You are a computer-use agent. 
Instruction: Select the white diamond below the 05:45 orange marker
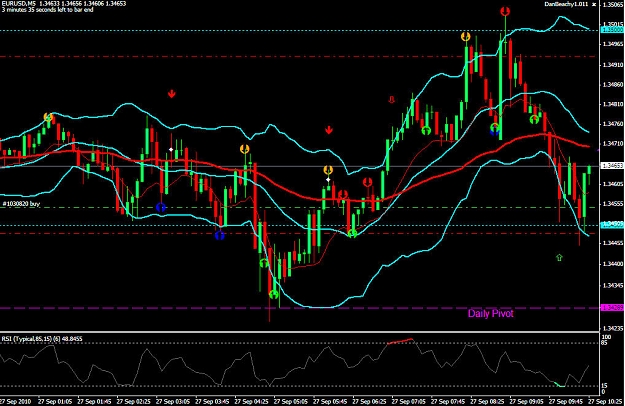point(328,180)
